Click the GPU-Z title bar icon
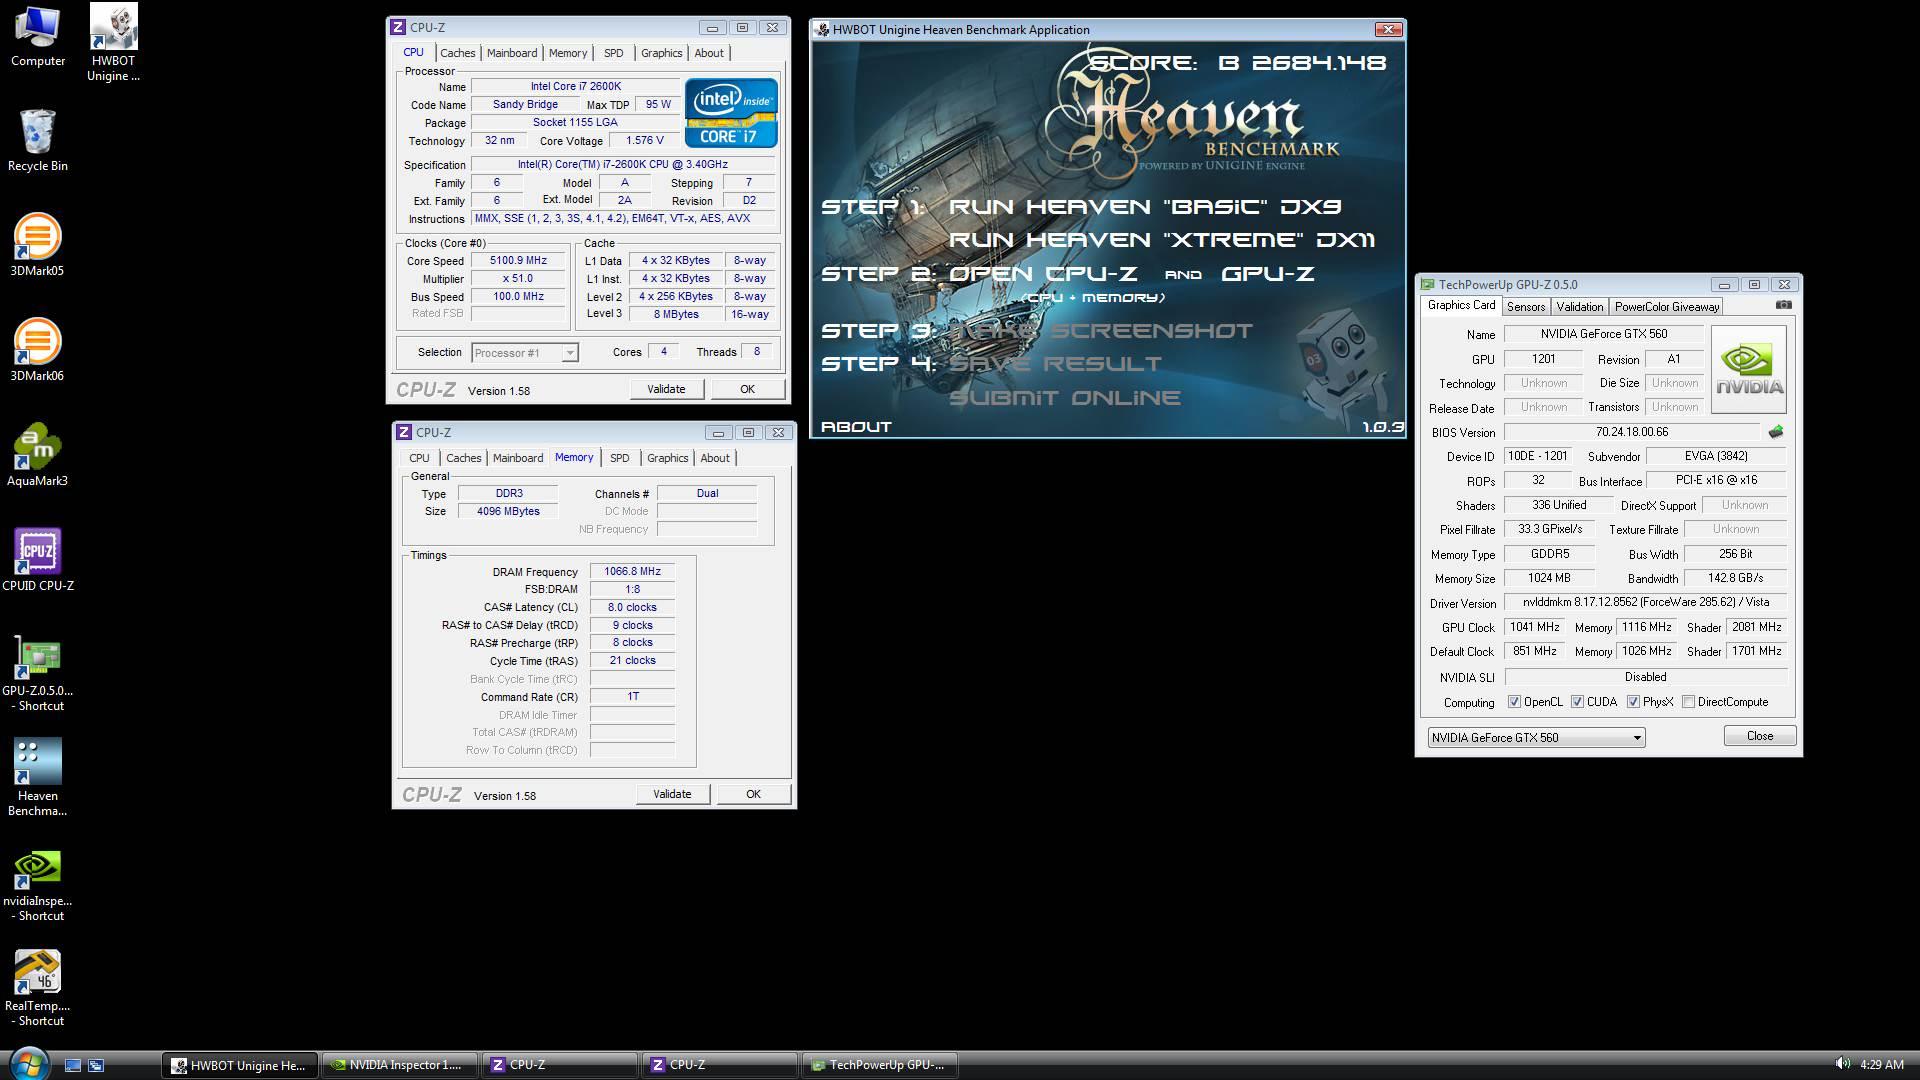 1427,284
